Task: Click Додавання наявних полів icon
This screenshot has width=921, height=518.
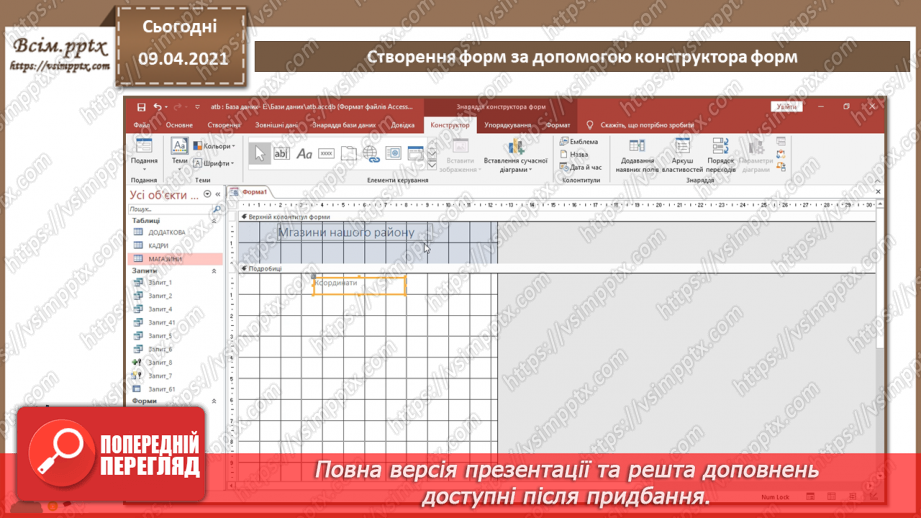Action: (x=636, y=155)
